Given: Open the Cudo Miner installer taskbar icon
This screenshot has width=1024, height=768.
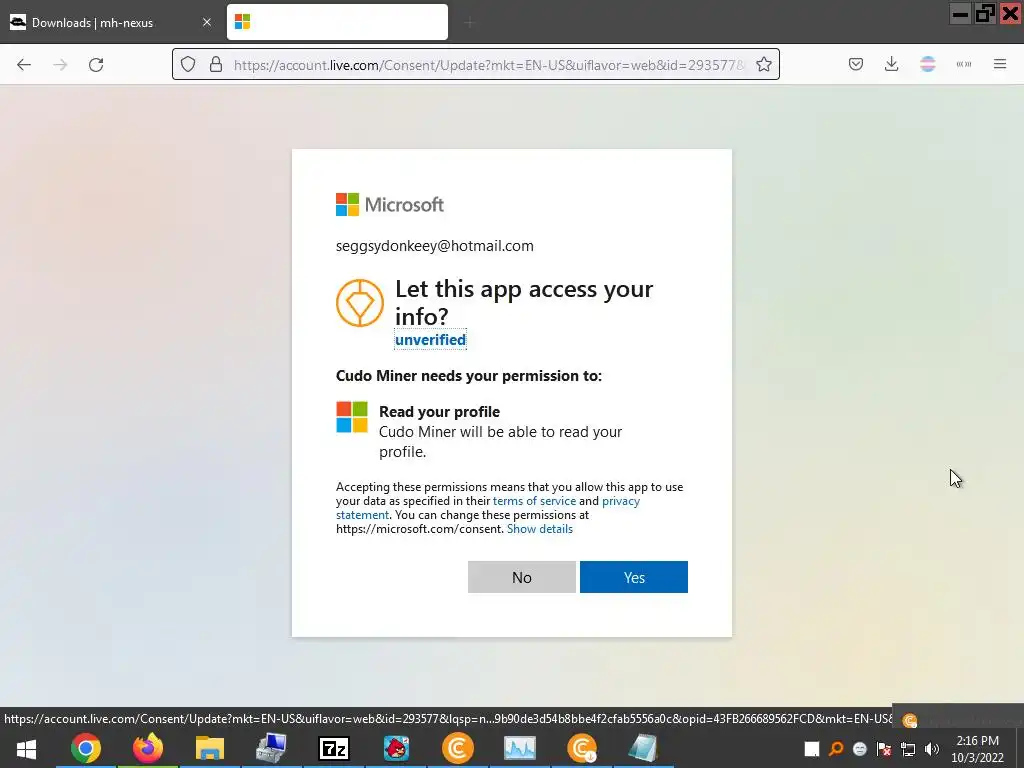Looking at the screenshot, I should click(x=582, y=748).
